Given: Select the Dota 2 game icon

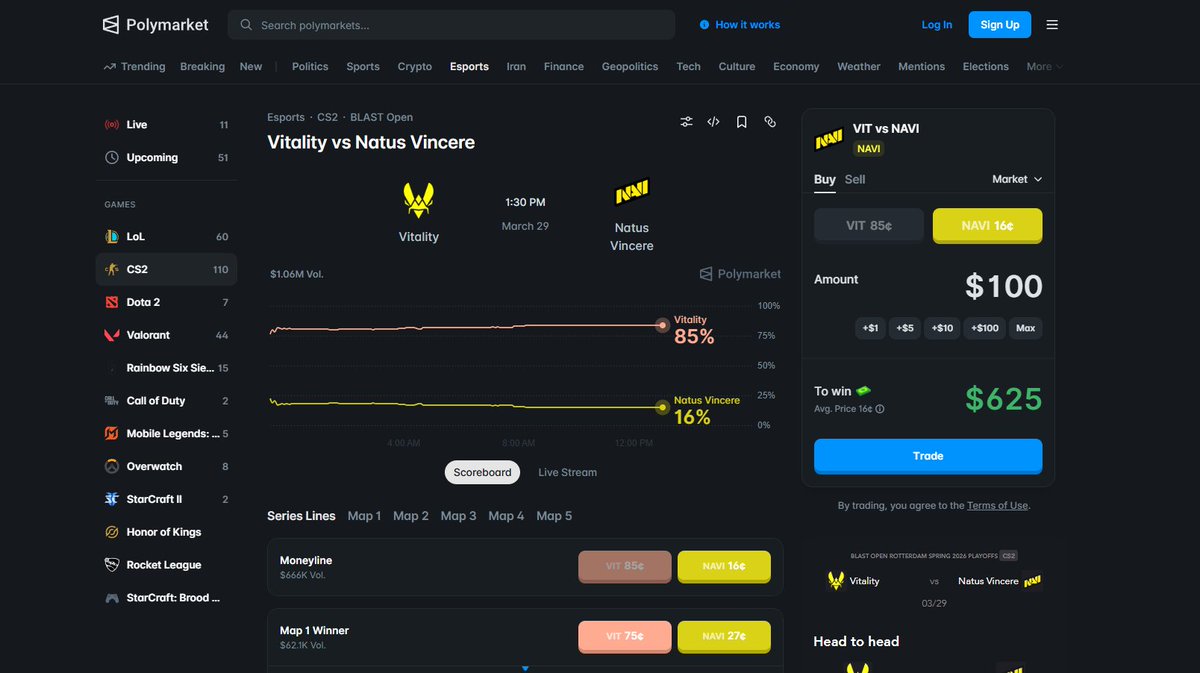Looking at the screenshot, I should pyautogui.click(x=112, y=302).
